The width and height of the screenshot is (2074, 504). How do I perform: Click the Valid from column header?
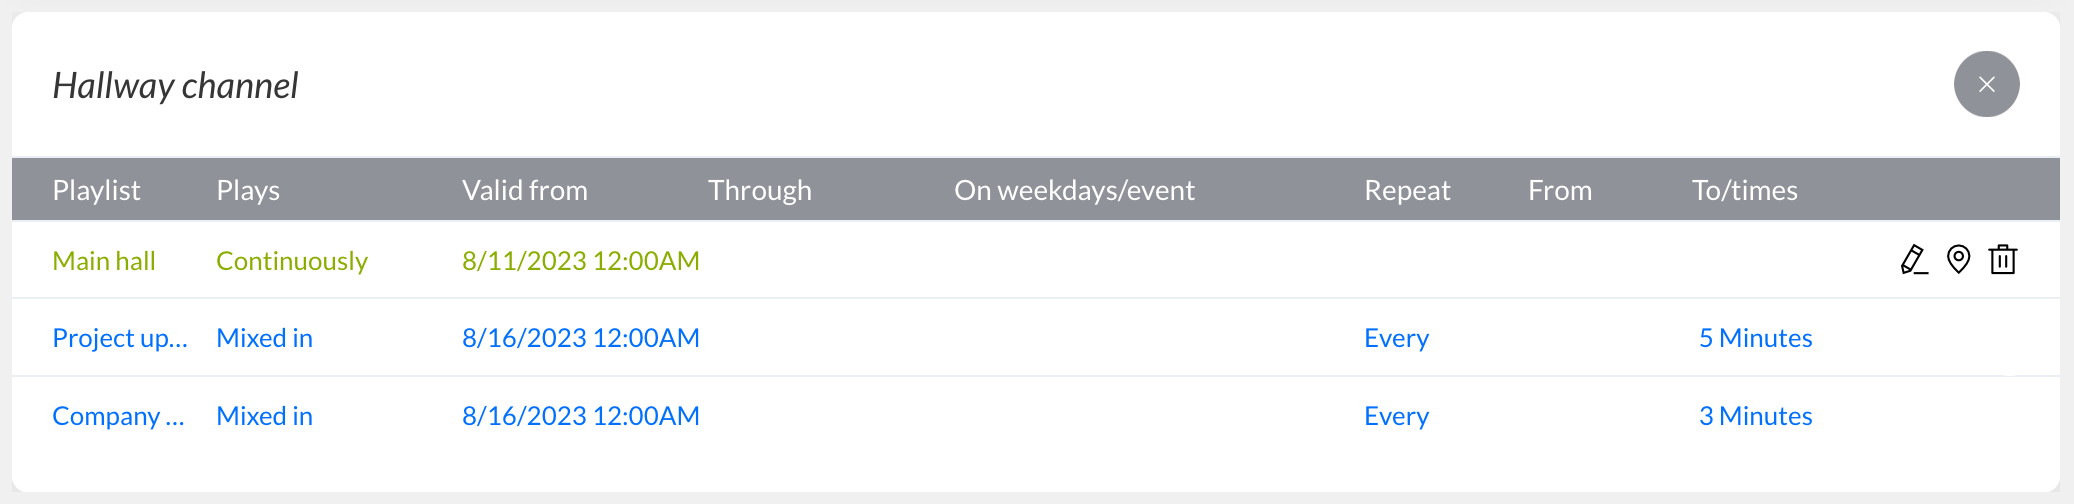coord(525,190)
